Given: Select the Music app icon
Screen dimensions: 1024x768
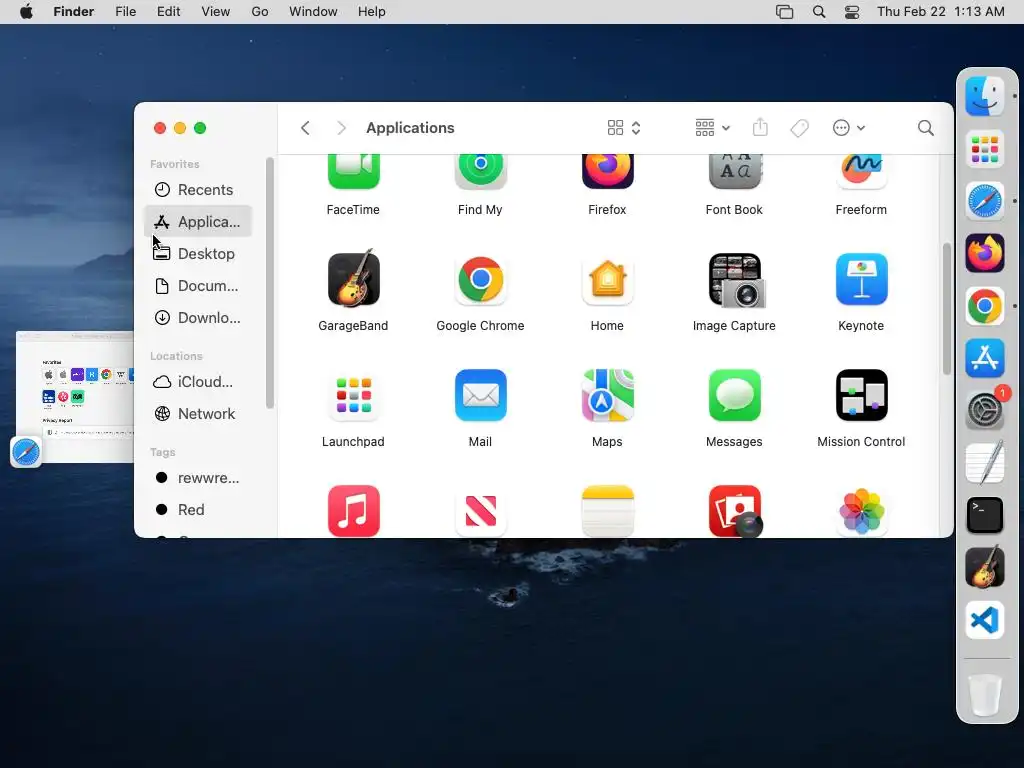Looking at the screenshot, I should (353, 511).
